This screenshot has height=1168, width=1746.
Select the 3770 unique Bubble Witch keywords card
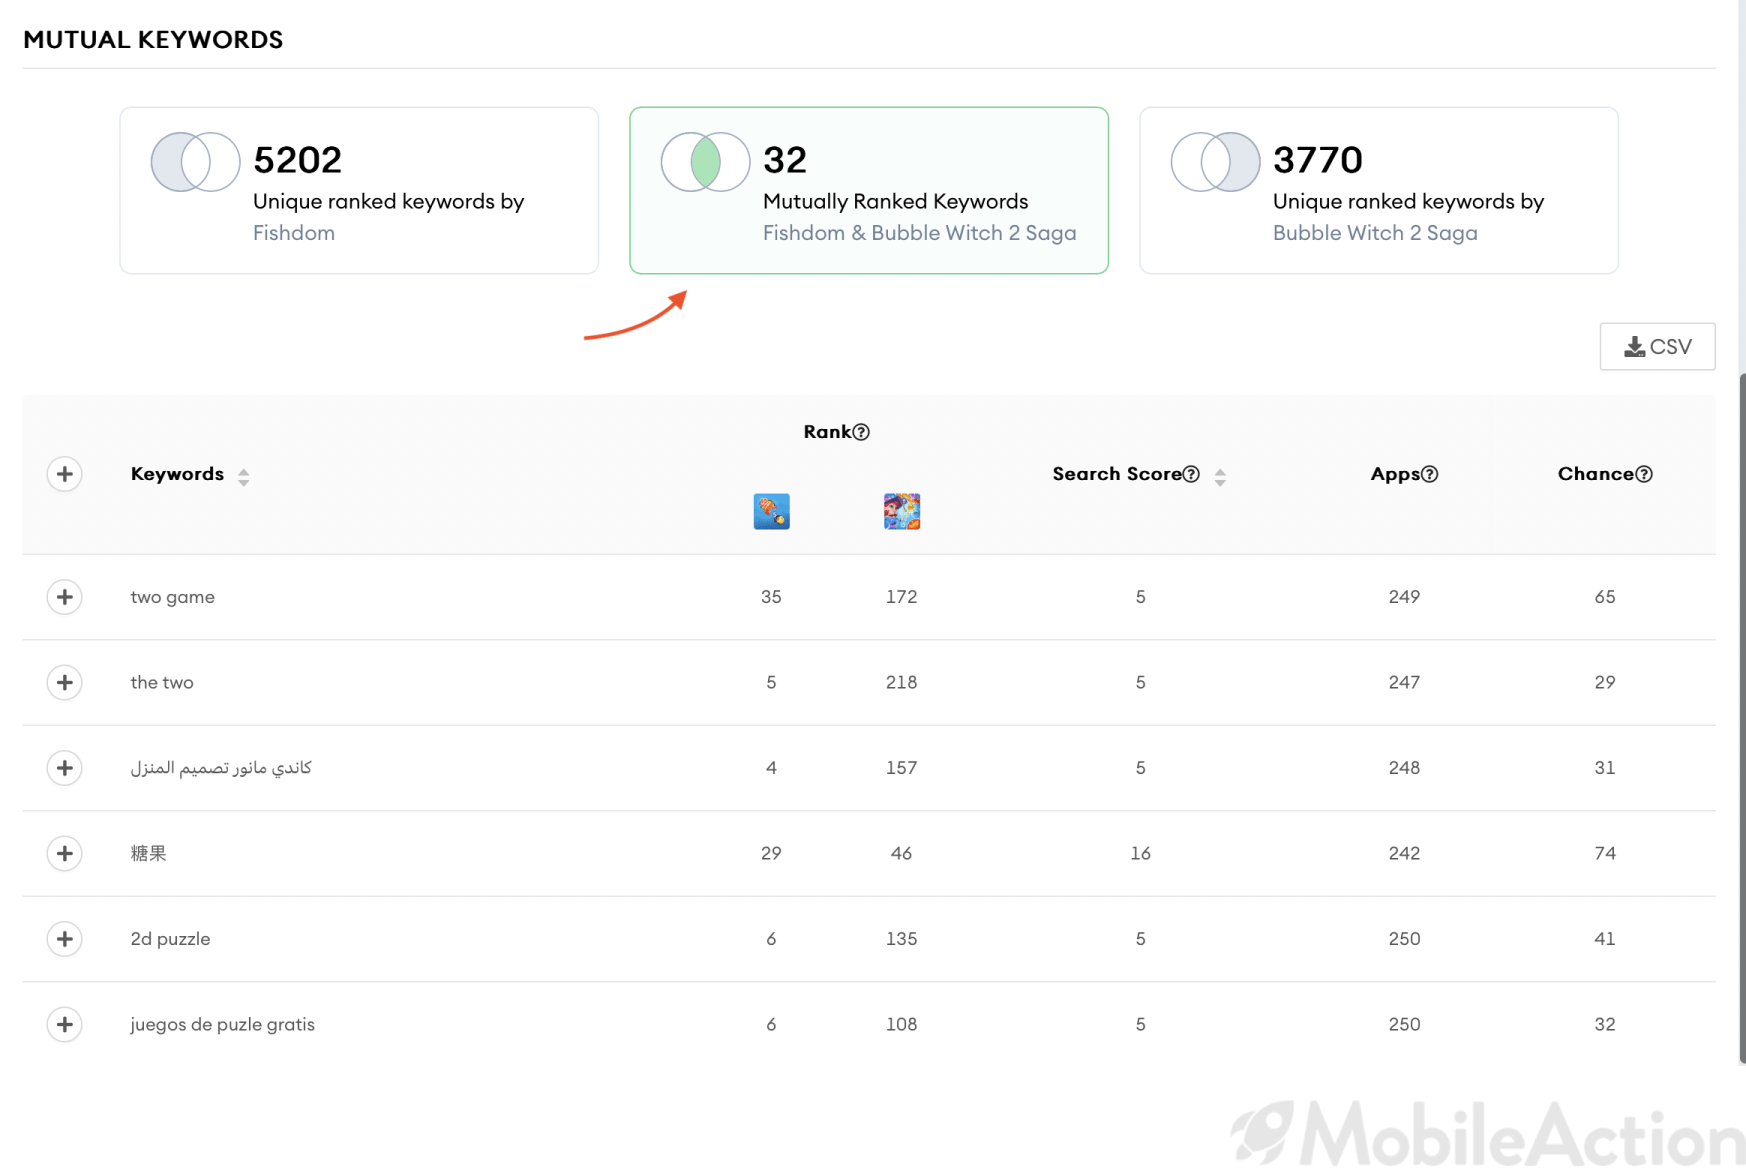[1379, 190]
